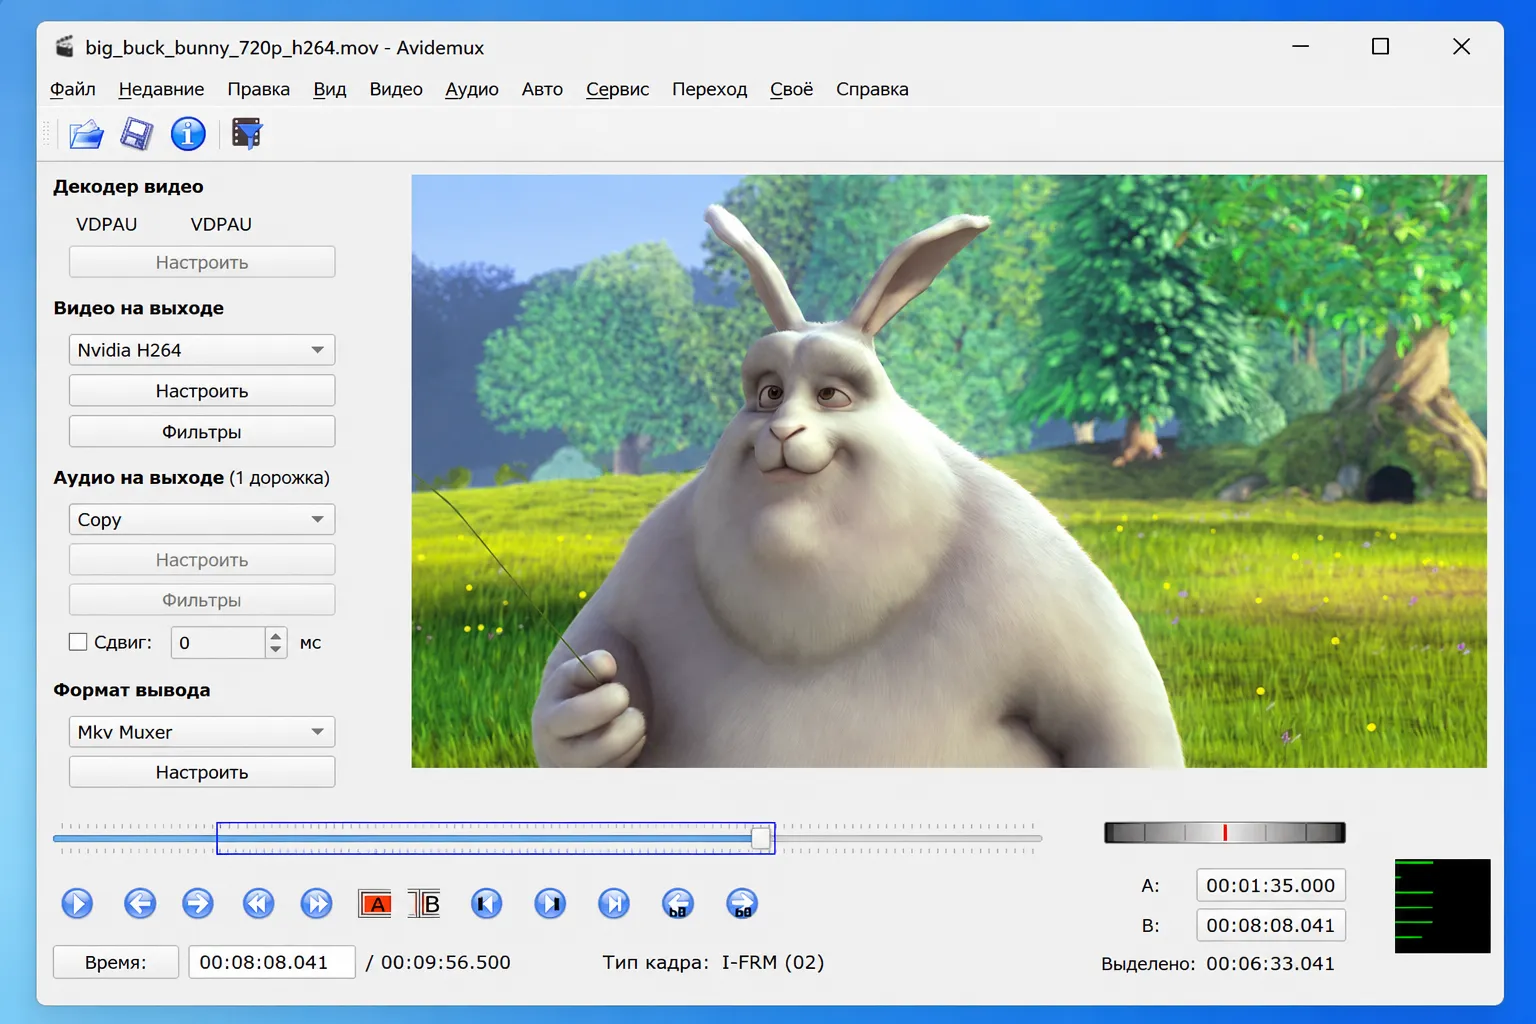This screenshot has height=1024, width=1536.
Task: Open the Авто menu
Action: (542, 89)
